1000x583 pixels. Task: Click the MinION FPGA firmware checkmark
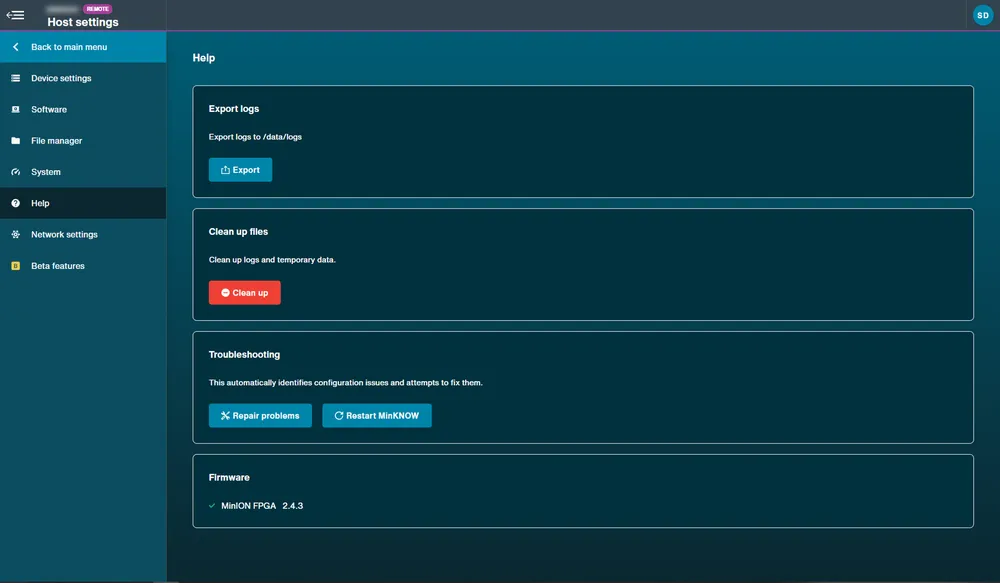212,506
